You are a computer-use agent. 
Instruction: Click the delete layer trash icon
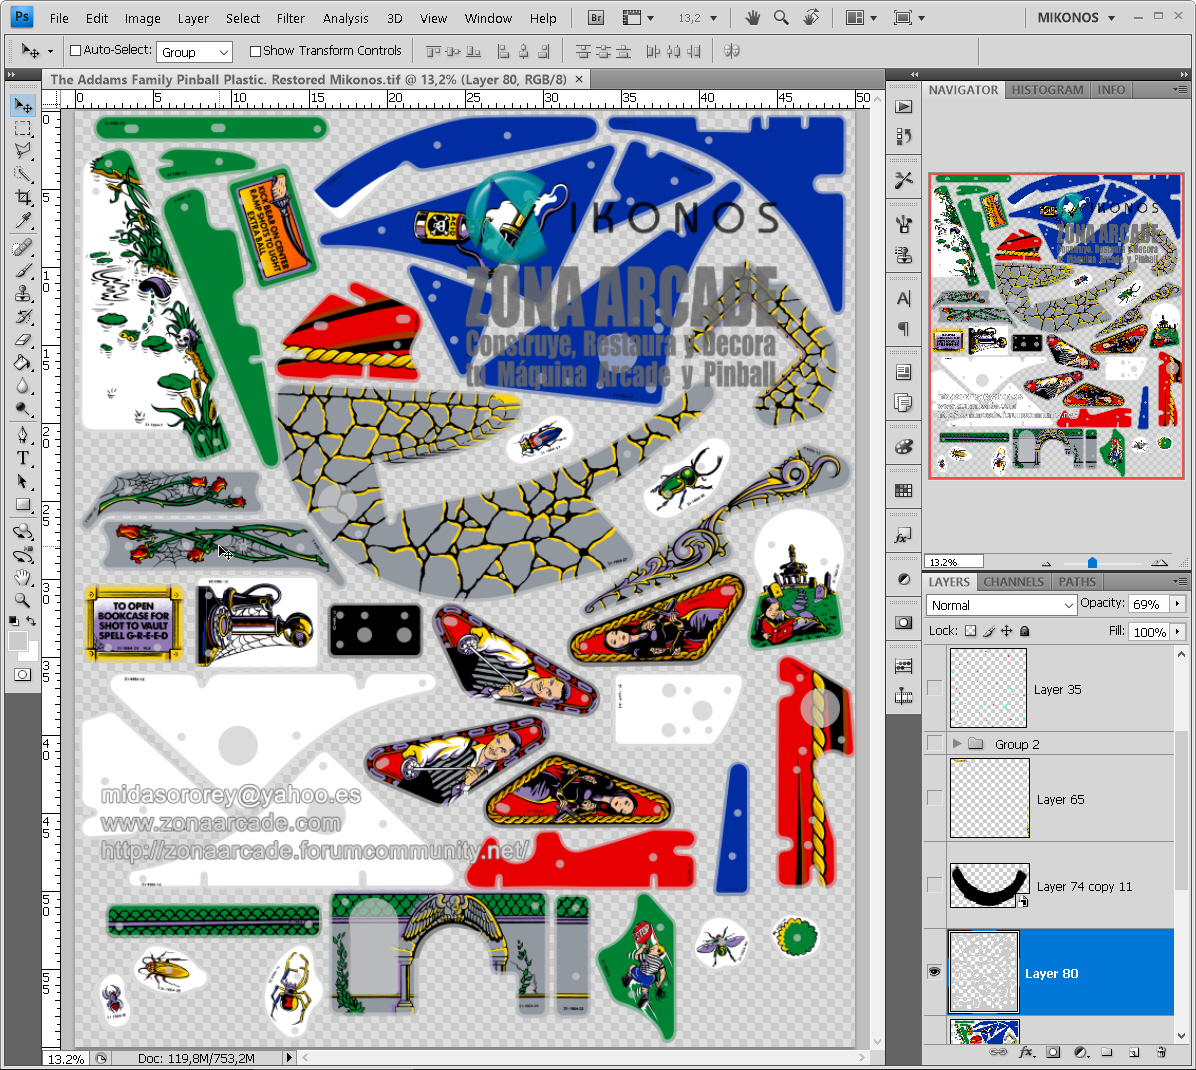pos(1161,1052)
